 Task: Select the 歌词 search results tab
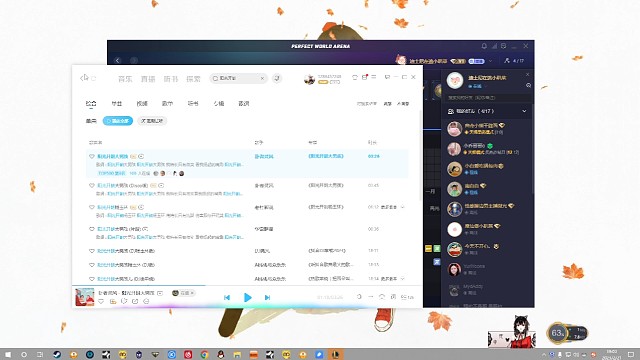244,104
